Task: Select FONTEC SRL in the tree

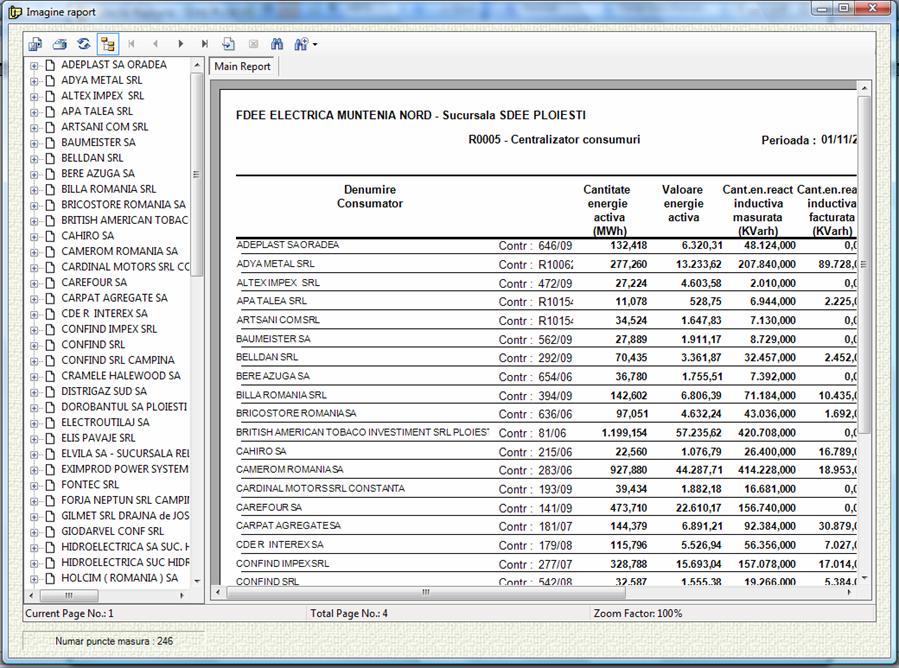Action: coord(90,485)
